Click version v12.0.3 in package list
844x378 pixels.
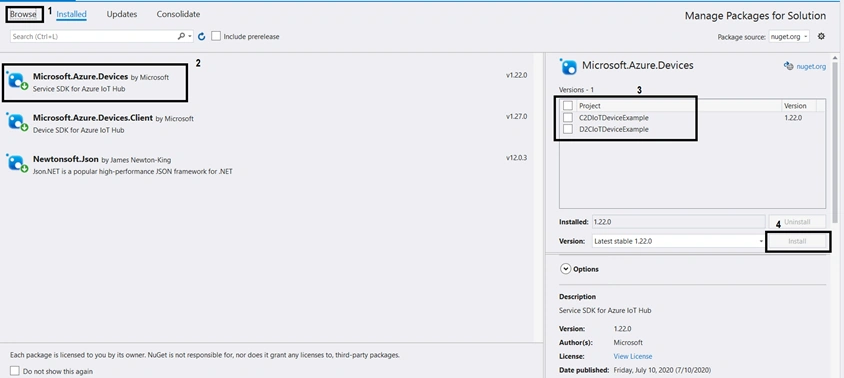[x=516, y=158]
